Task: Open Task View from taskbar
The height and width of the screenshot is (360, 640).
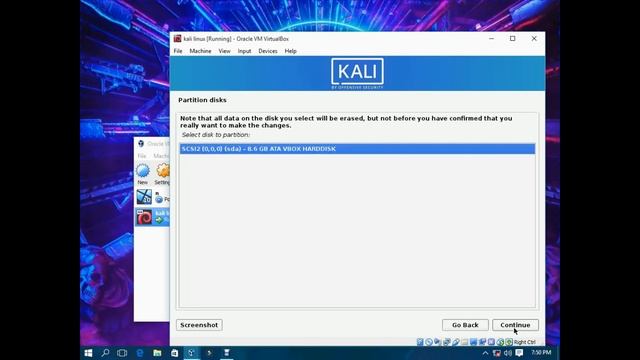Action: (122, 353)
